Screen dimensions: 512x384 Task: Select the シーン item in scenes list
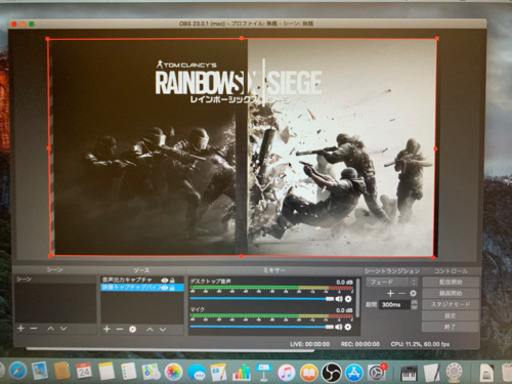pos(55,279)
